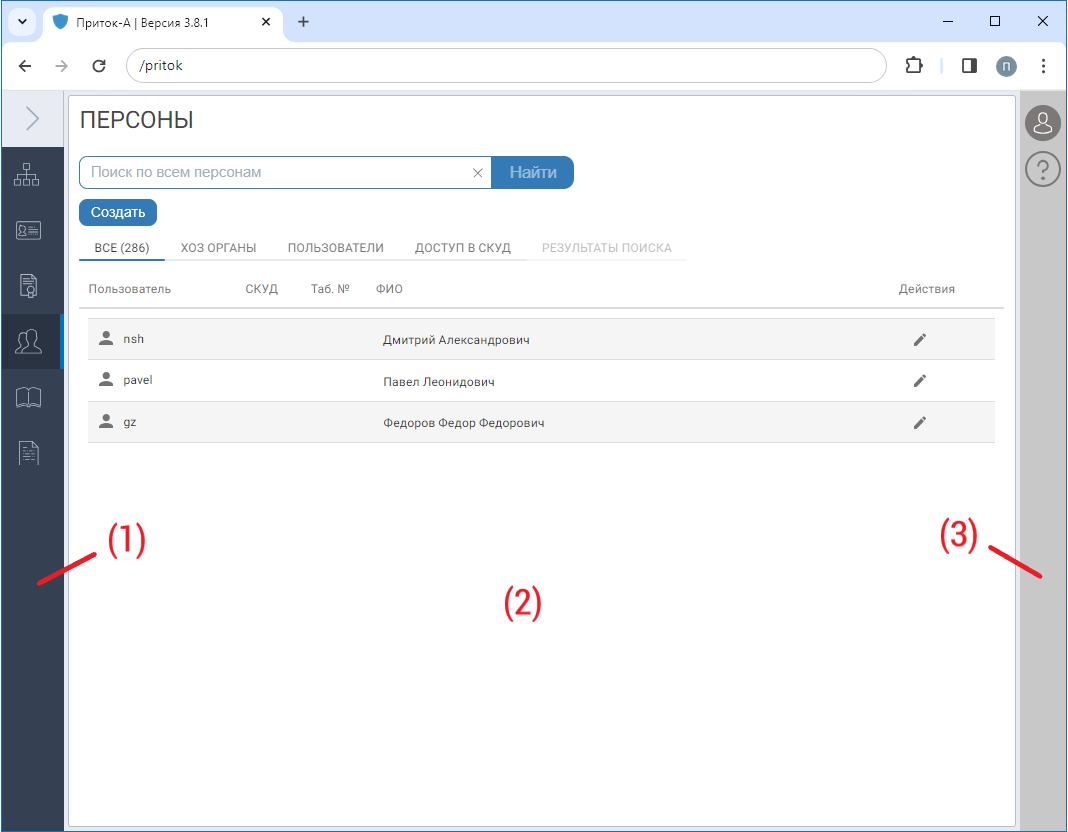Image resolution: width=1068 pixels, height=832 pixels.
Task: Click the Таб. № column header
Action: pyautogui.click(x=330, y=289)
